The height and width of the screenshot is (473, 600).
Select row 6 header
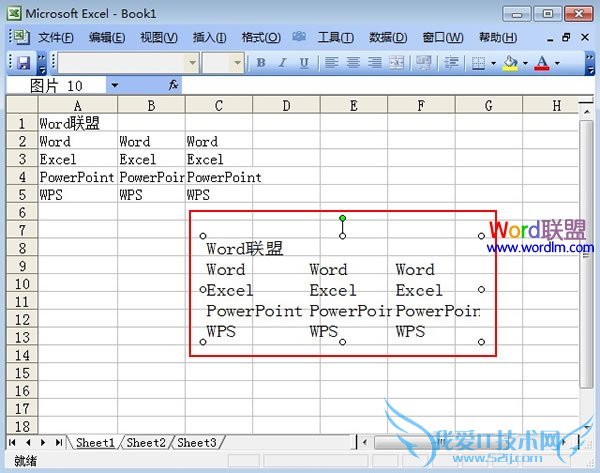pos(22,212)
